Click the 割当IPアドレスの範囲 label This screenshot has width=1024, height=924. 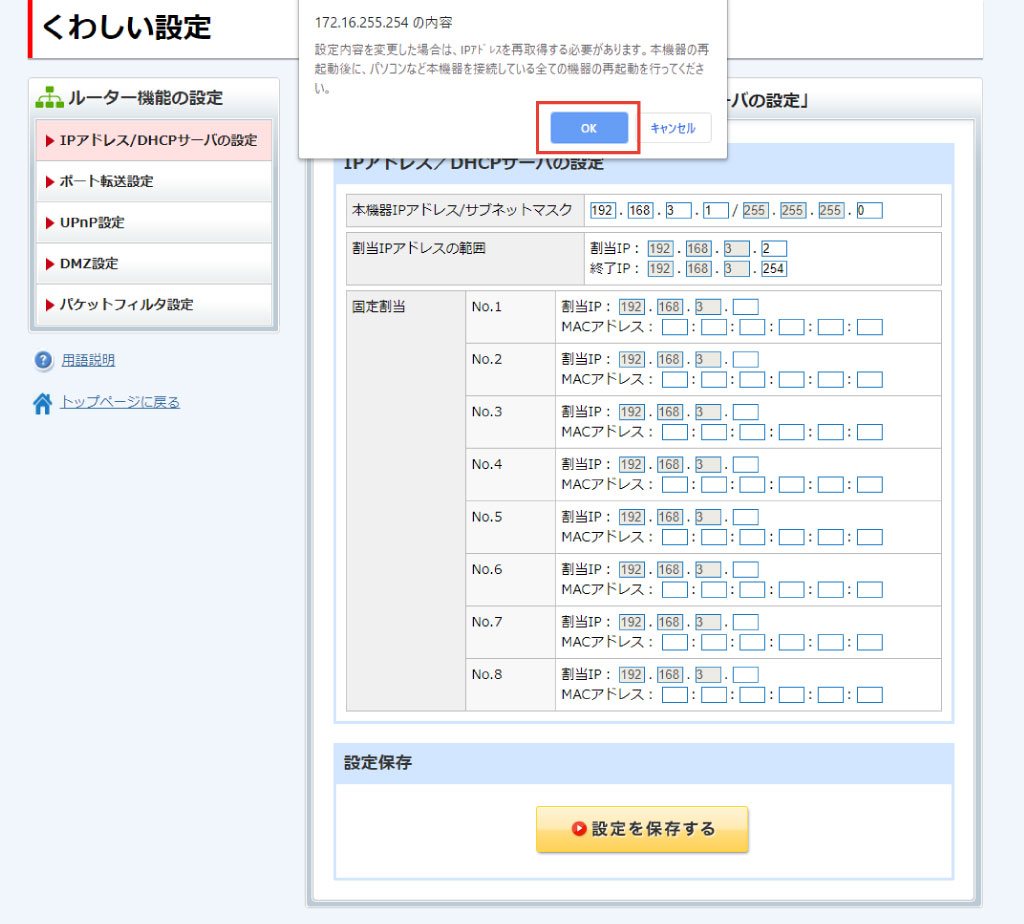(419, 249)
